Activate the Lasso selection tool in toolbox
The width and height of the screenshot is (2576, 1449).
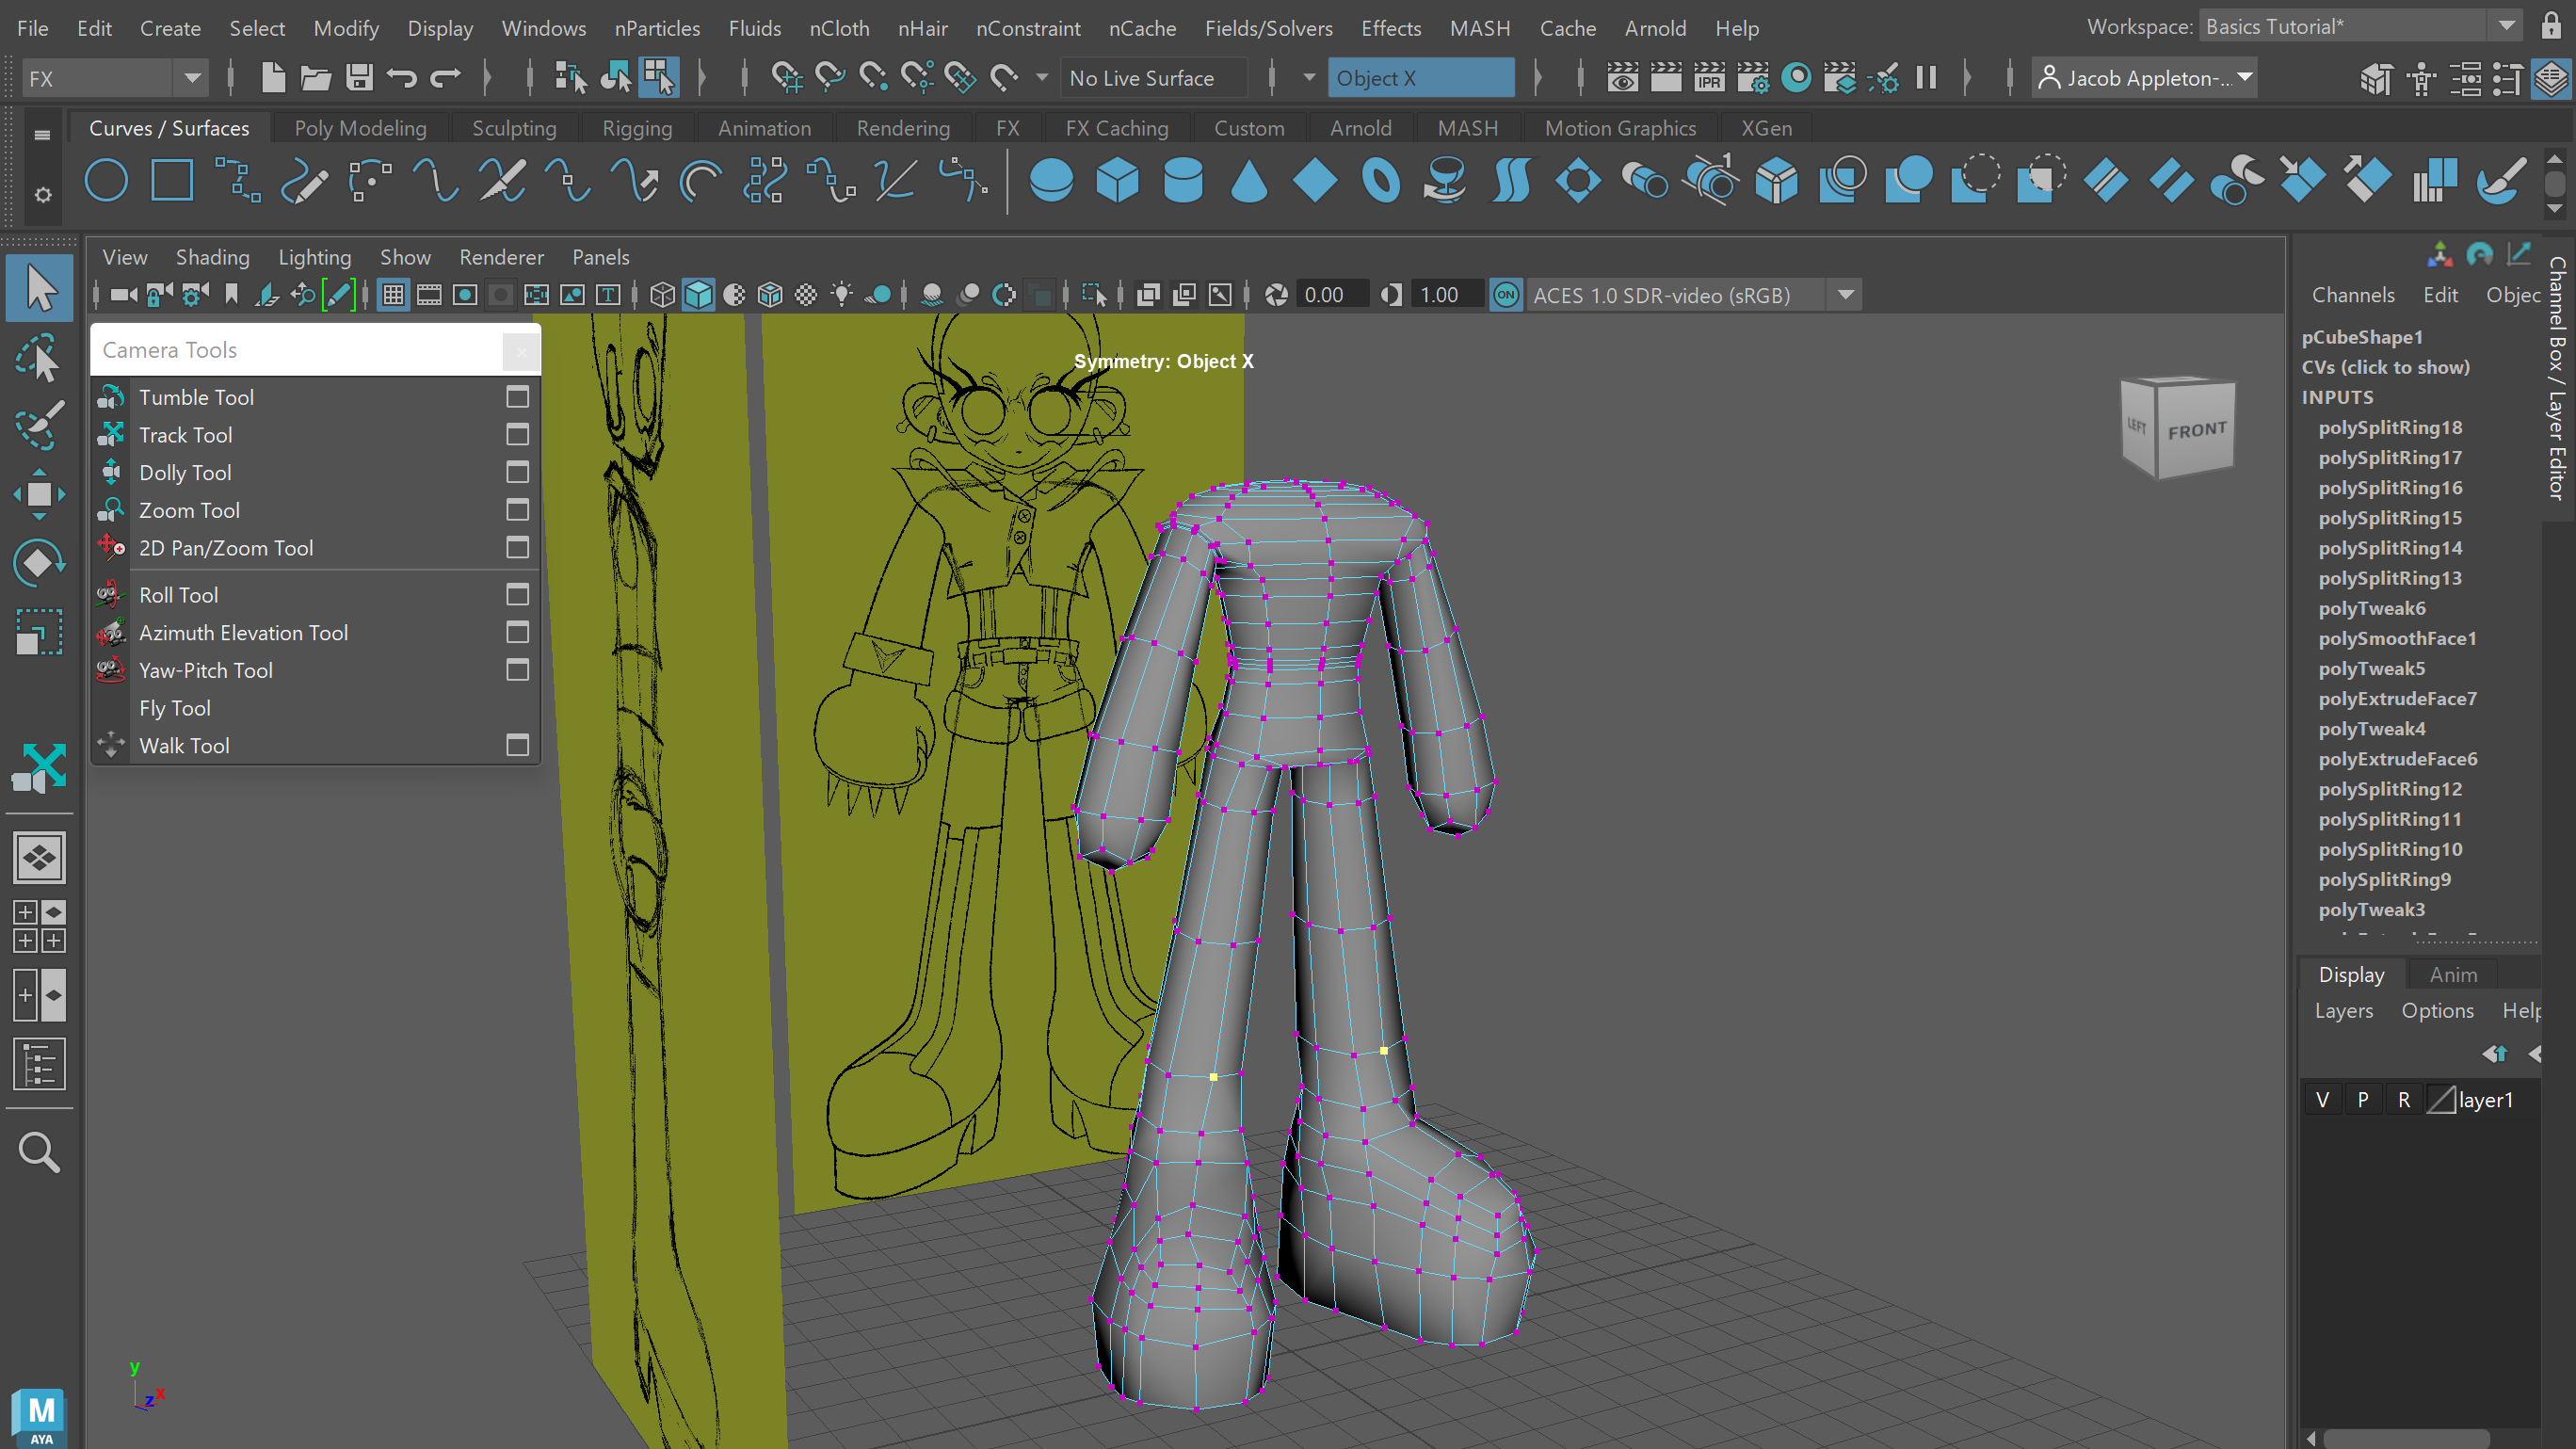click(38, 358)
